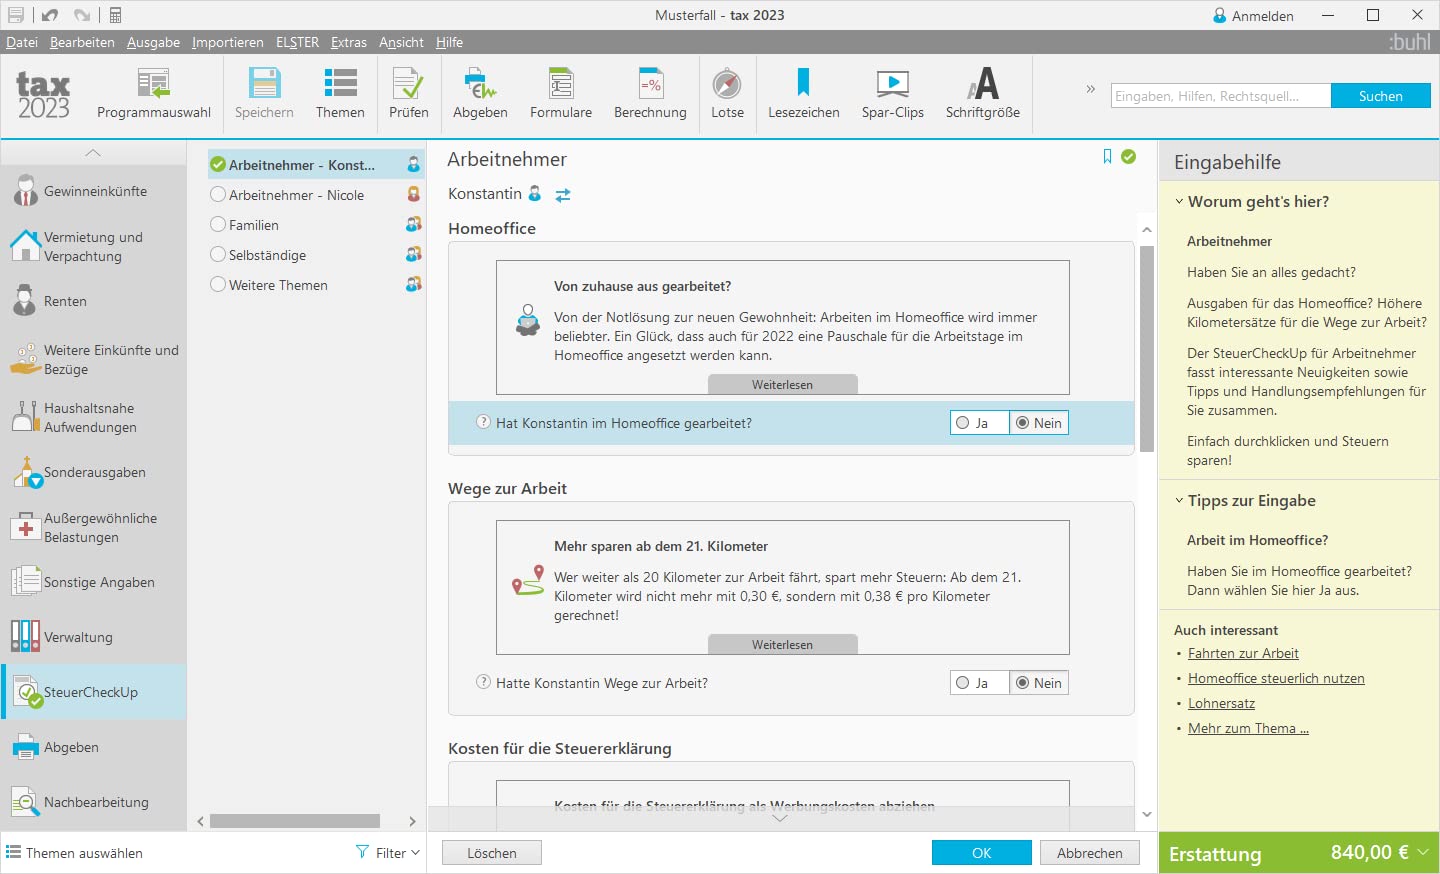The height and width of the screenshot is (874, 1440).
Task: Collapse the Worum geht's hier? section
Action: coord(1179,201)
